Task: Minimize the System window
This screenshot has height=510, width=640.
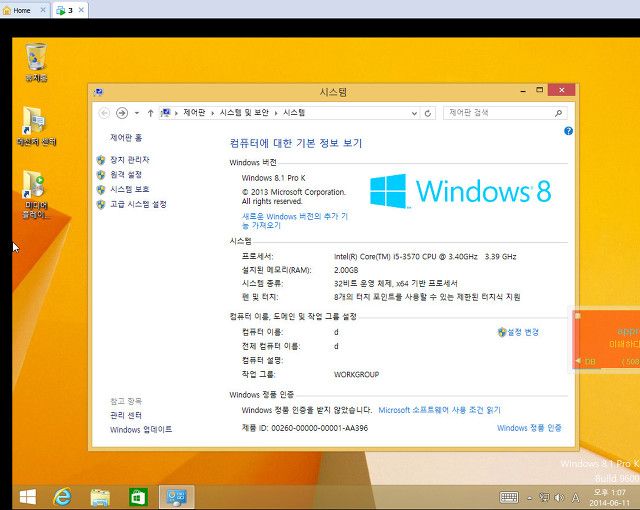Action: pos(523,91)
